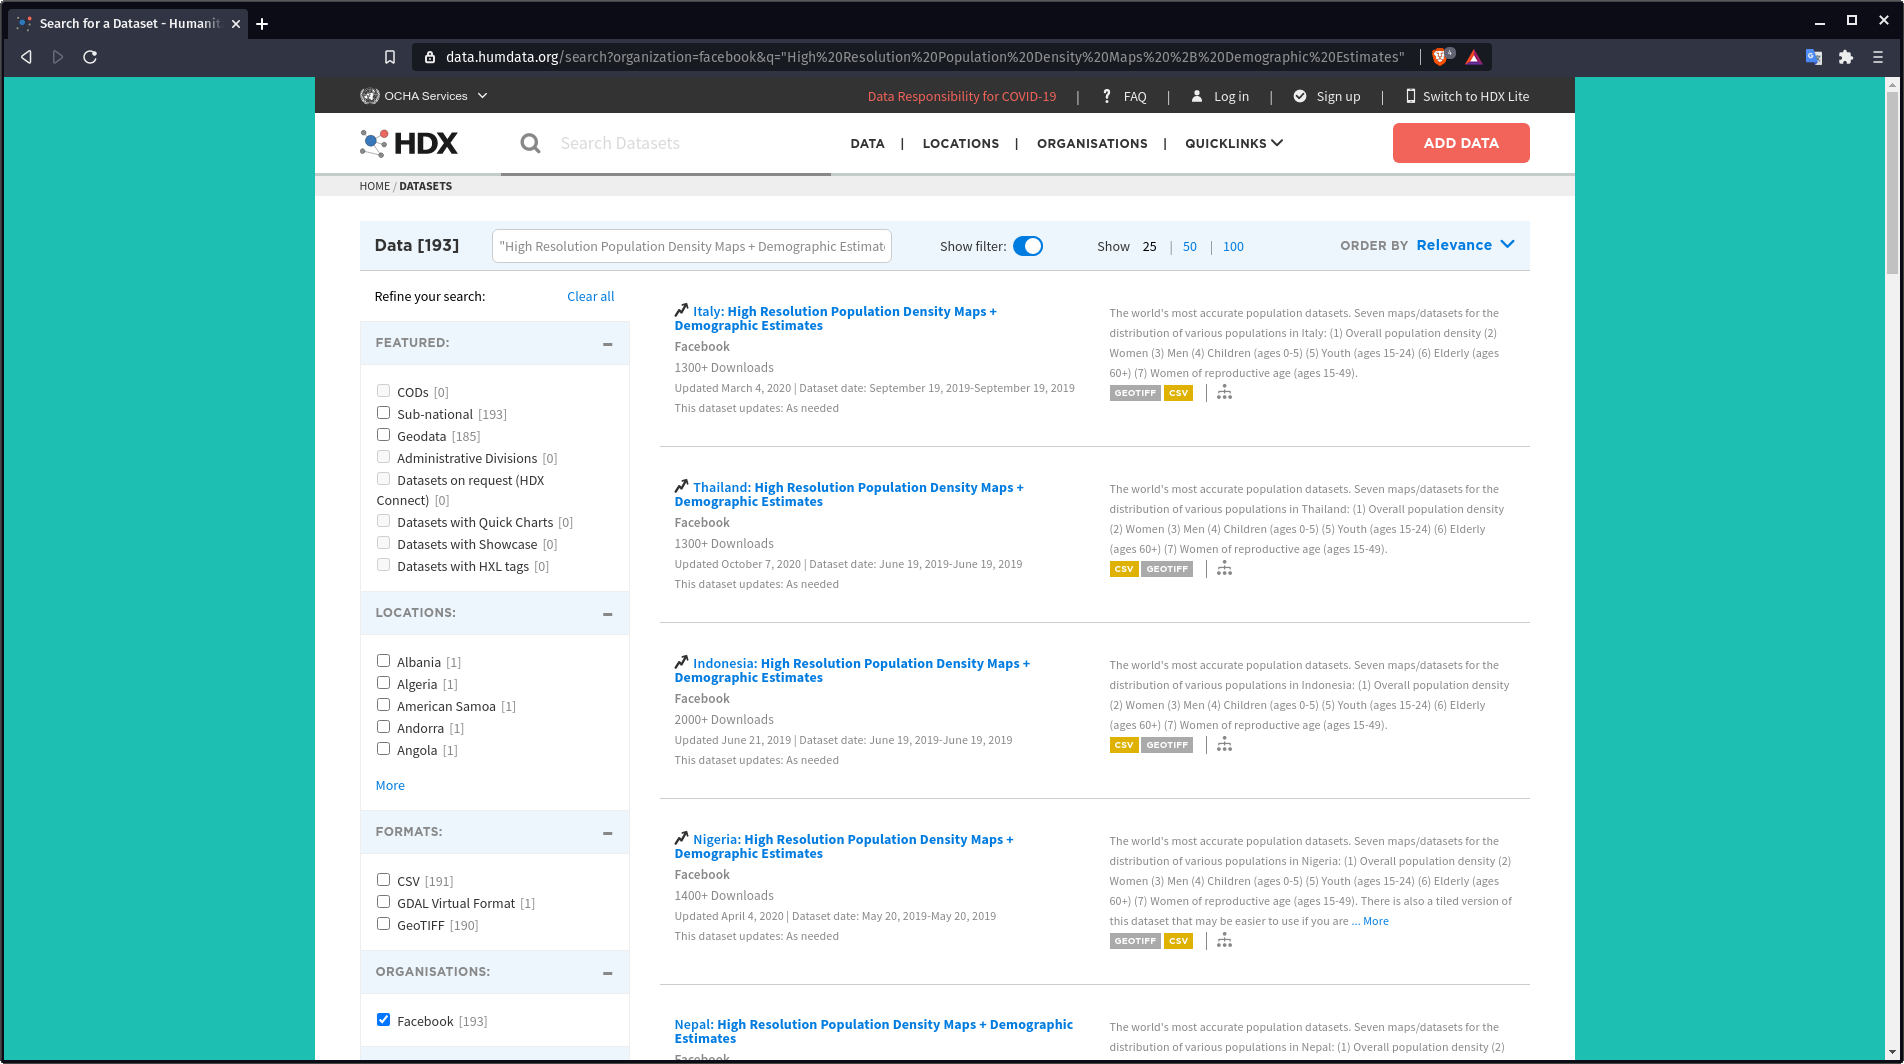Click the bookmark icon in address bar
Image resolution: width=1904 pixels, height=1064 pixels.
click(x=390, y=57)
